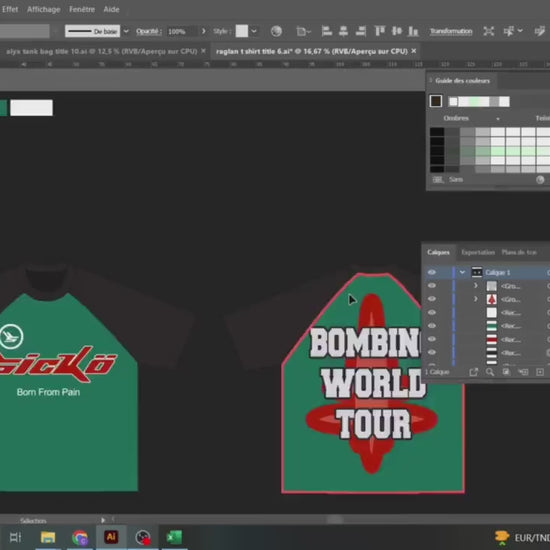Expand the first group sublayer
This screenshot has height=550, width=550.
476,286
